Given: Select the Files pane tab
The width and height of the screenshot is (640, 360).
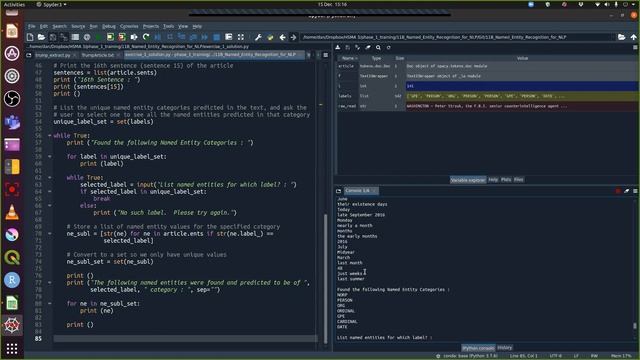Looking at the screenshot, I should point(518,180).
